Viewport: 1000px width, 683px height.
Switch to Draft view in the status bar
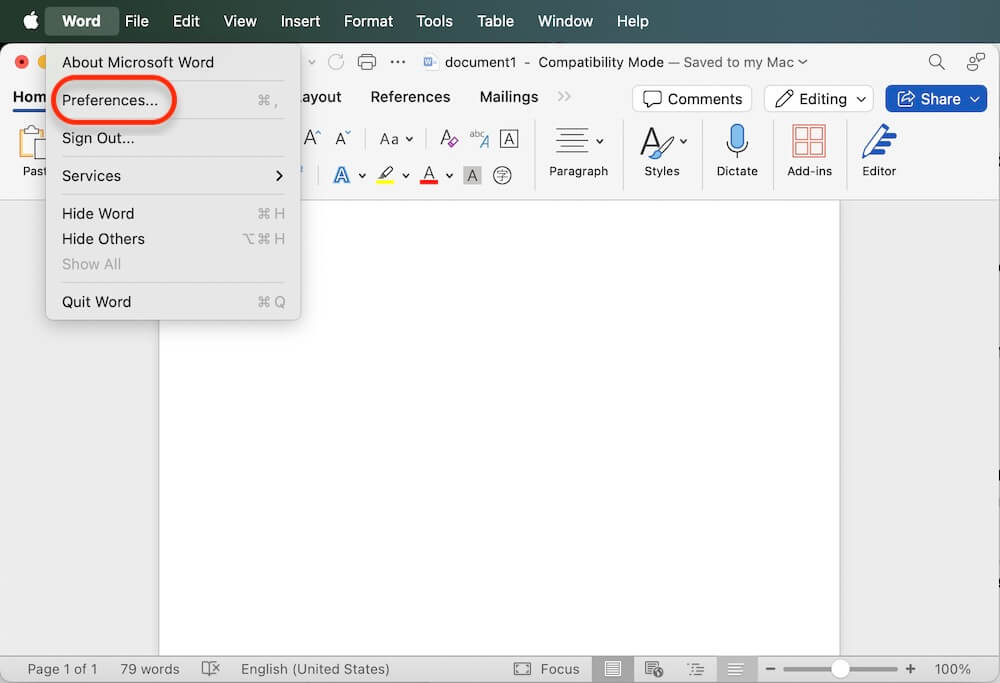tap(737, 668)
